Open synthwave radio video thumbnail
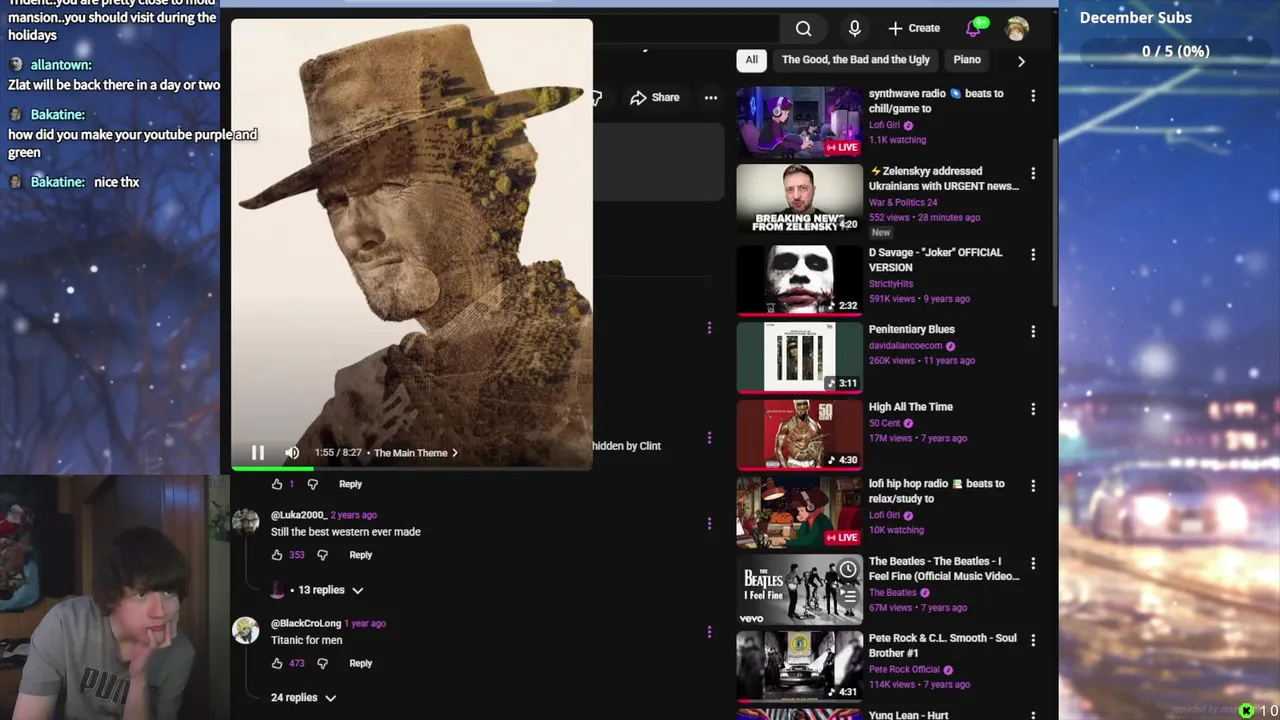 point(799,122)
